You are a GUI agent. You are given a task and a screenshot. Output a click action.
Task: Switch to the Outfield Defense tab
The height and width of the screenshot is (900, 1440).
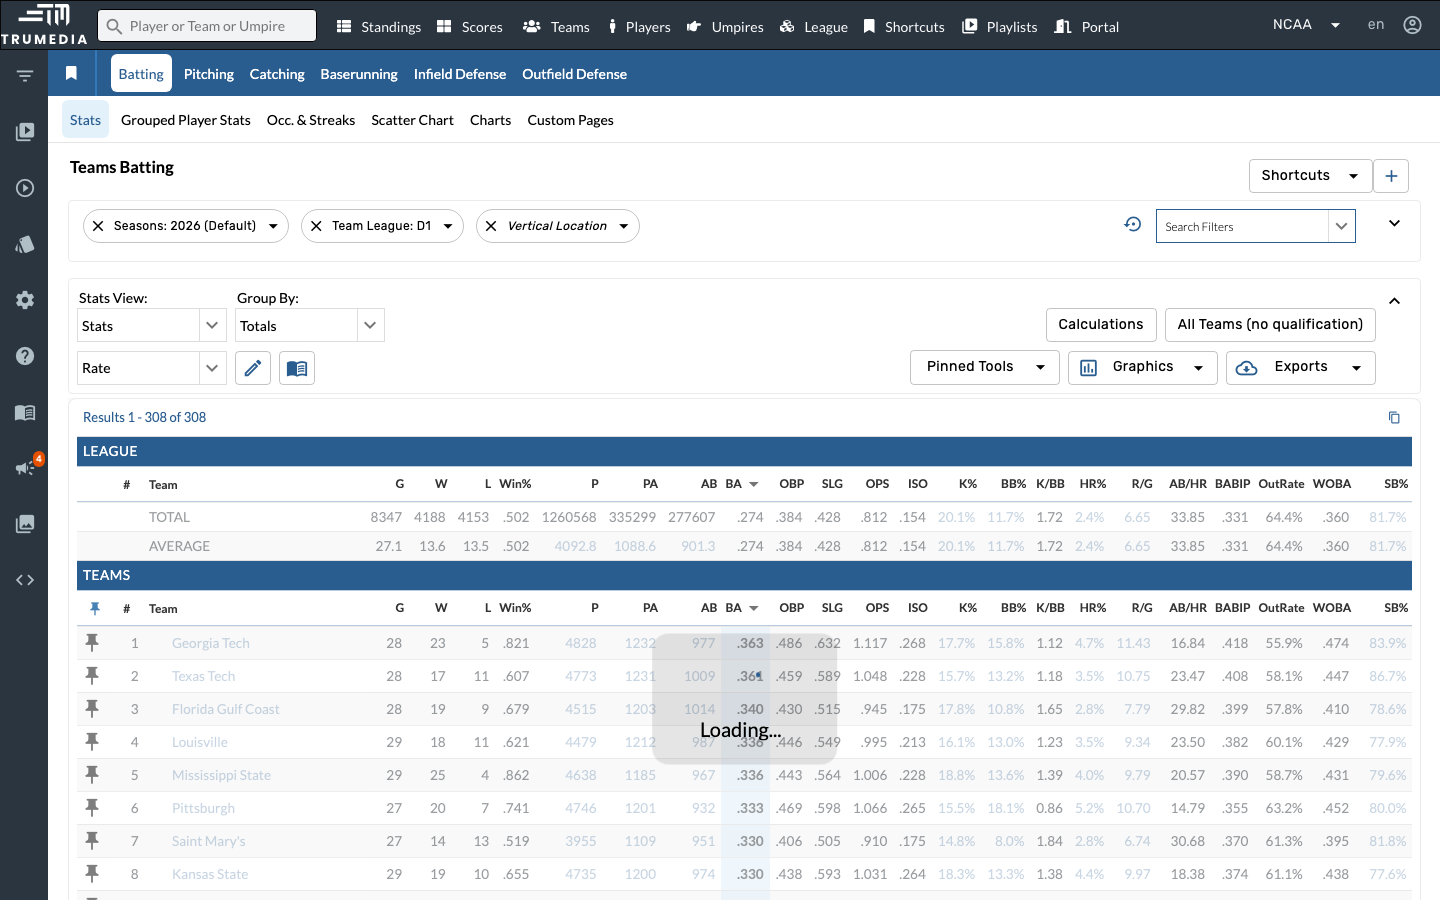[575, 74]
